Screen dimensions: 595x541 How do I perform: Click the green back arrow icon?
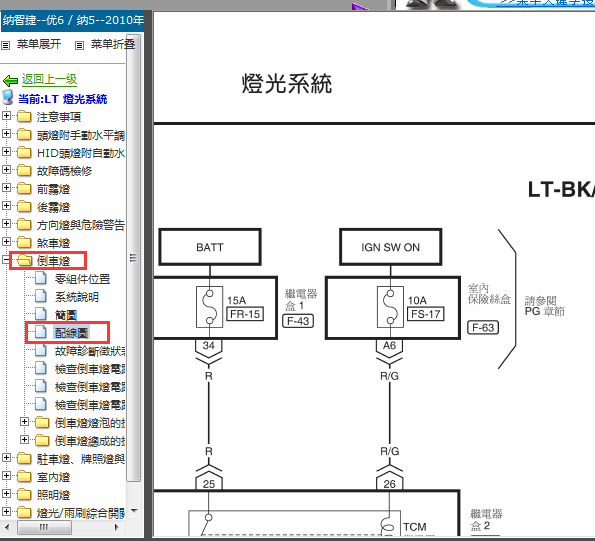point(10,80)
